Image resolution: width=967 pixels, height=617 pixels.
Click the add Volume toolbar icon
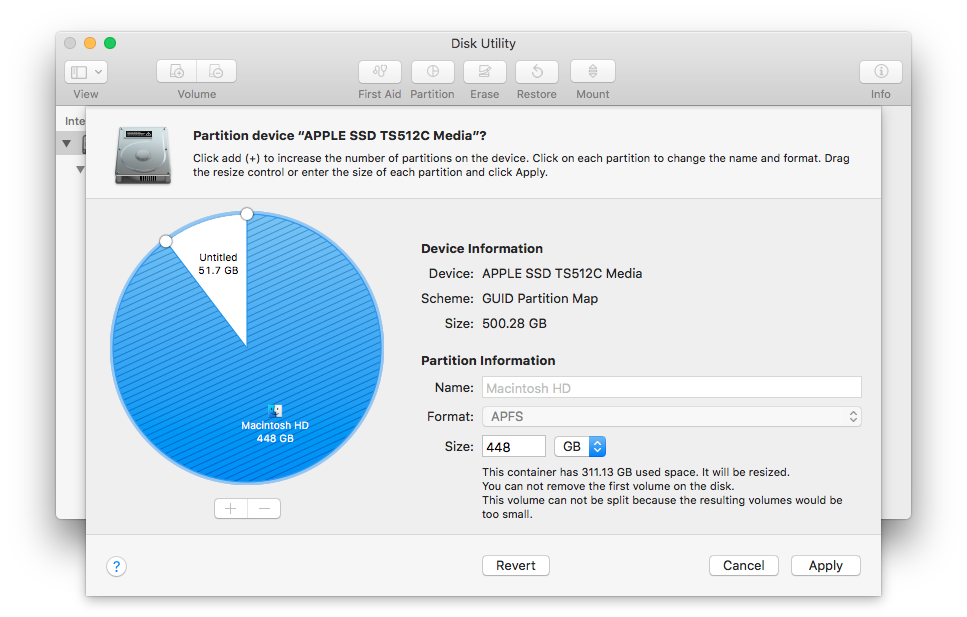[177, 72]
